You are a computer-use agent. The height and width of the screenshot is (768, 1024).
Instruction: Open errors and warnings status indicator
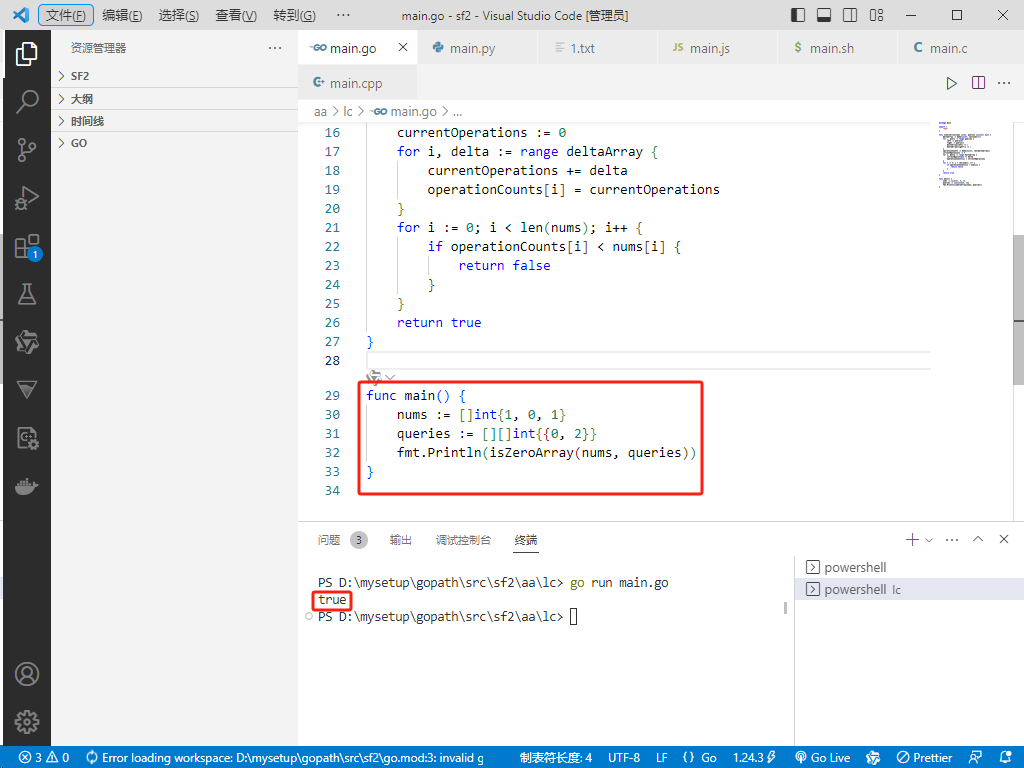44,758
